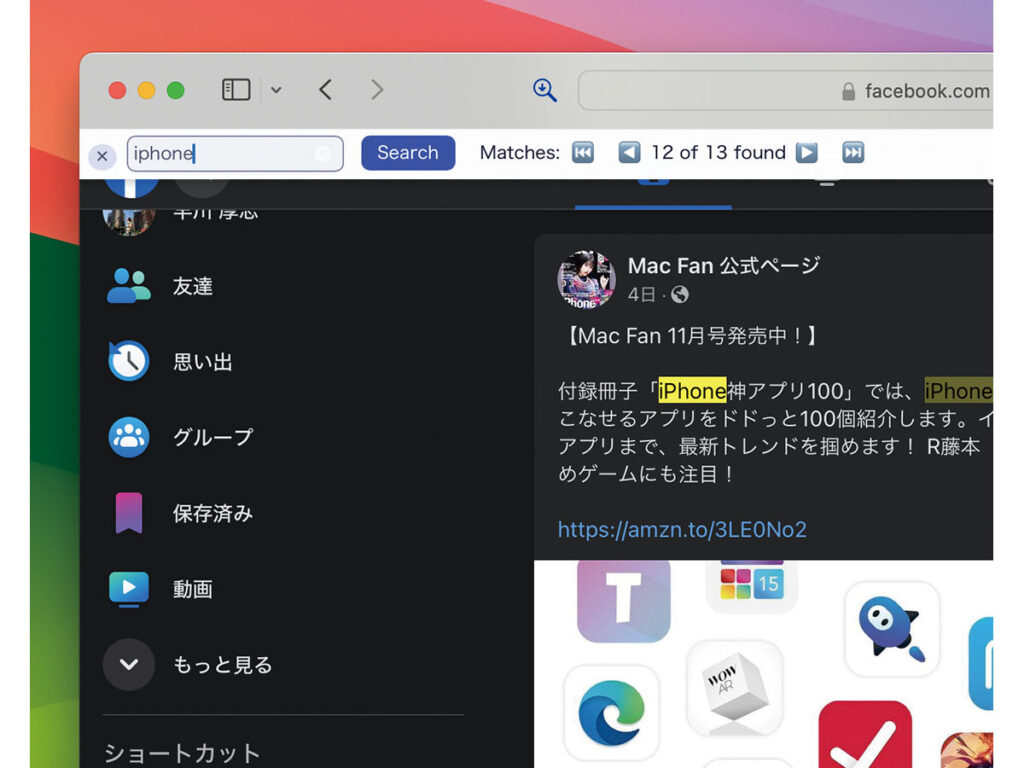Click the purple T app icon in image
The image size is (1024, 768).
click(624, 600)
